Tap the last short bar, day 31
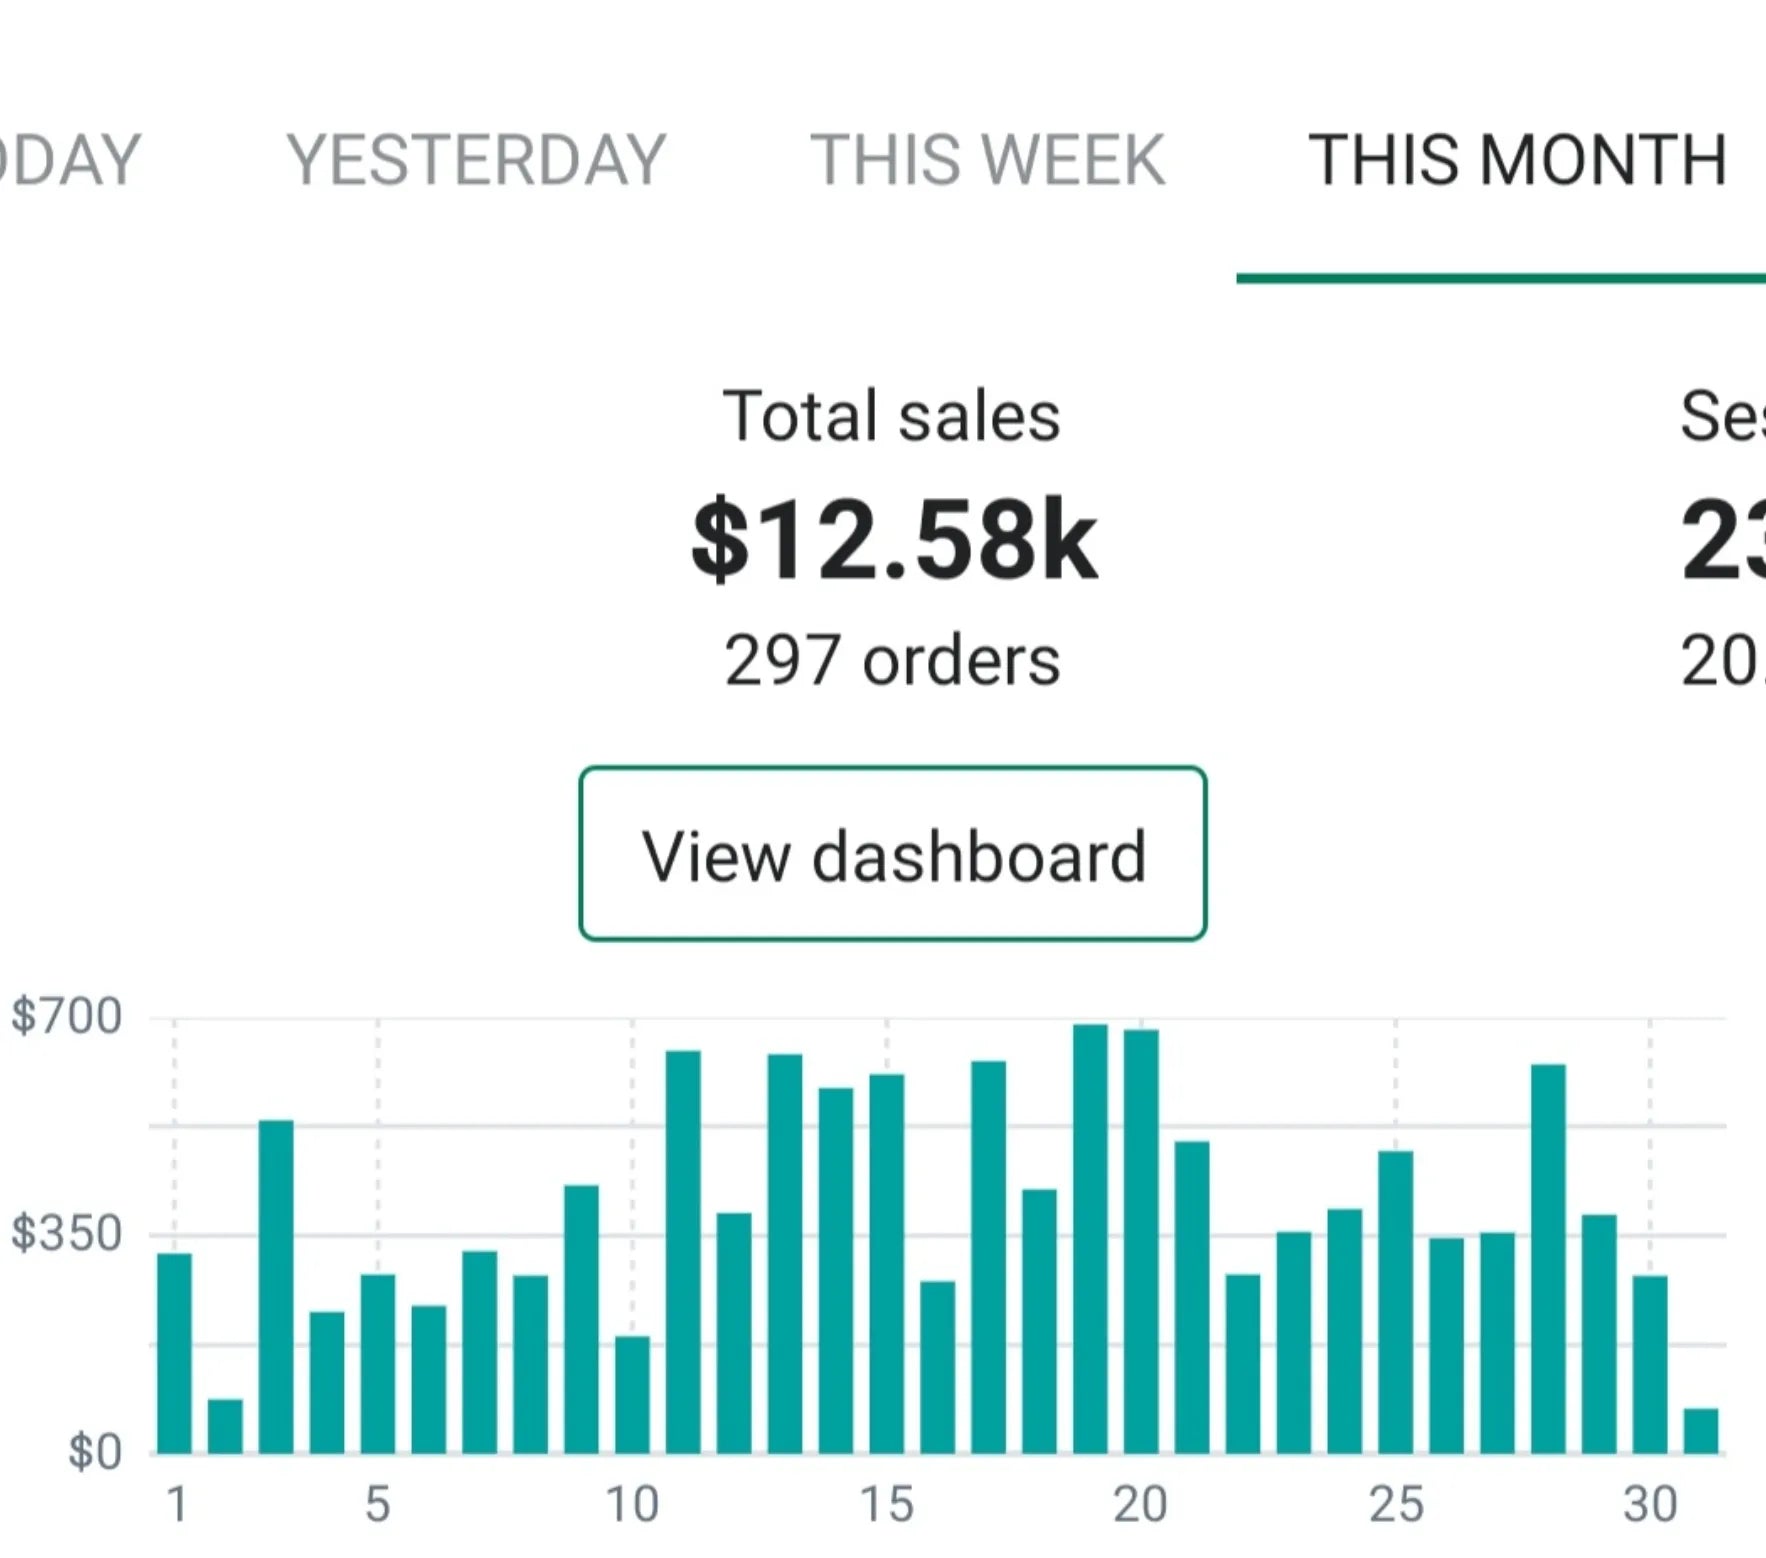Viewport: 1766px width, 1558px height. [x=1701, y=1430]
